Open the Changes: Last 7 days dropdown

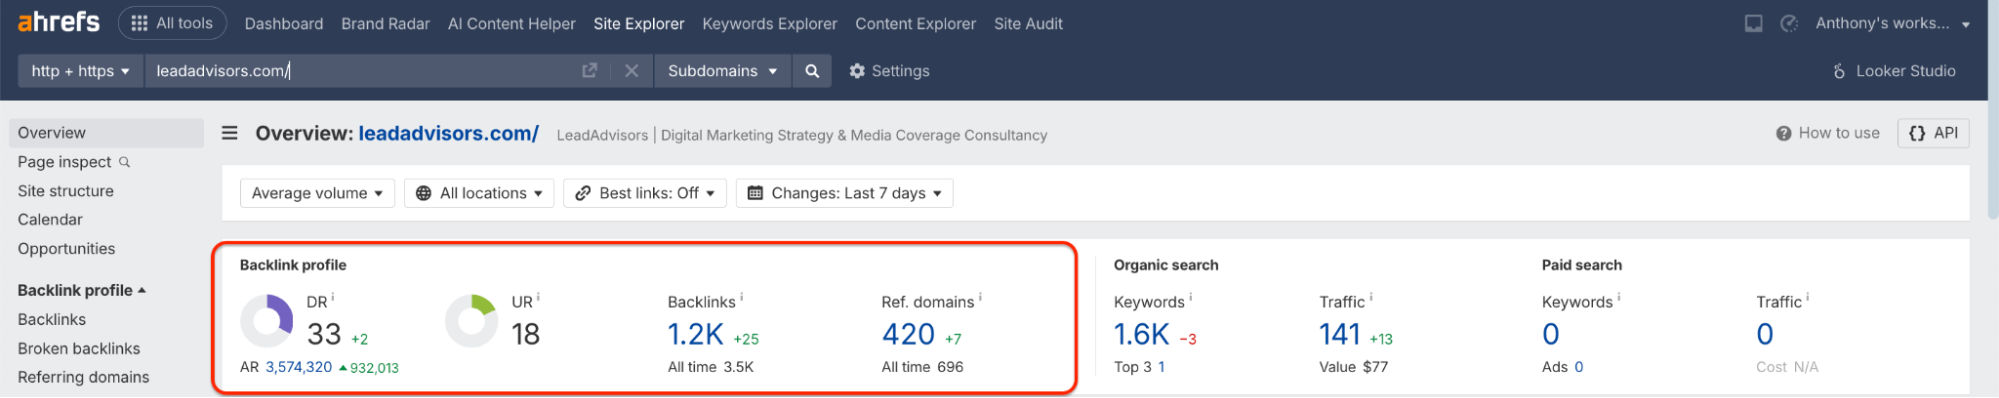pos(845,193)
